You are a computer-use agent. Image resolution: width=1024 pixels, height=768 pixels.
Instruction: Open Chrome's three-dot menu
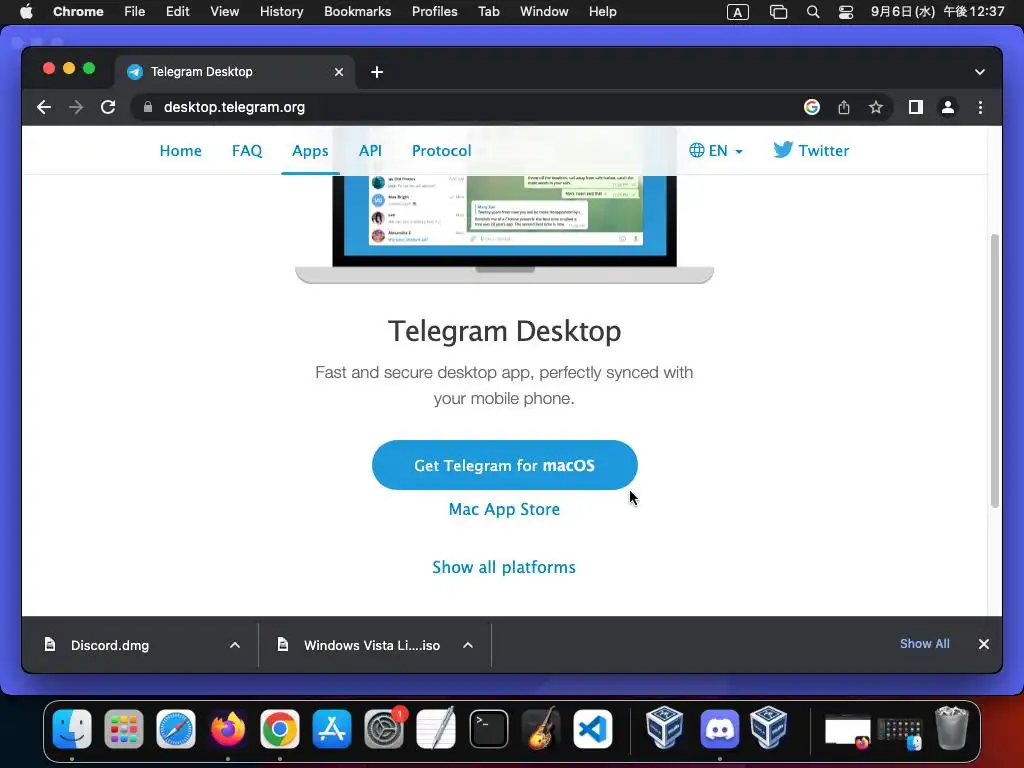[x=980, y=107]
